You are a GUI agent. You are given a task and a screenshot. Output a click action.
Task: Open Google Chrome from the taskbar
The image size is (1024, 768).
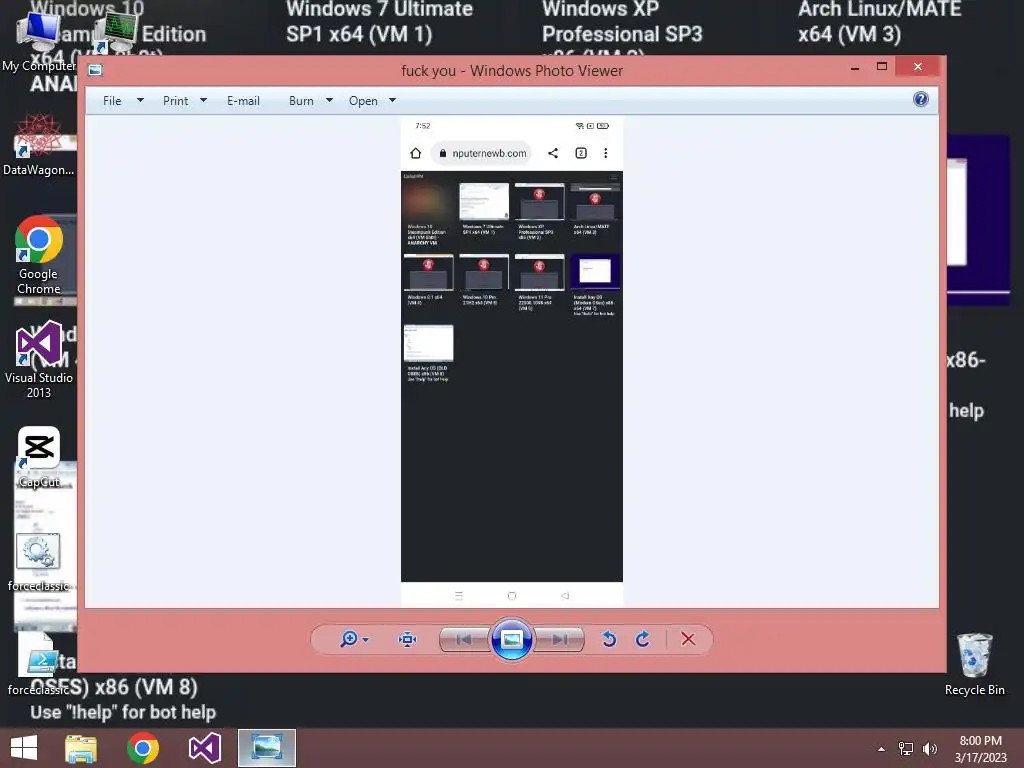point(143,748)
